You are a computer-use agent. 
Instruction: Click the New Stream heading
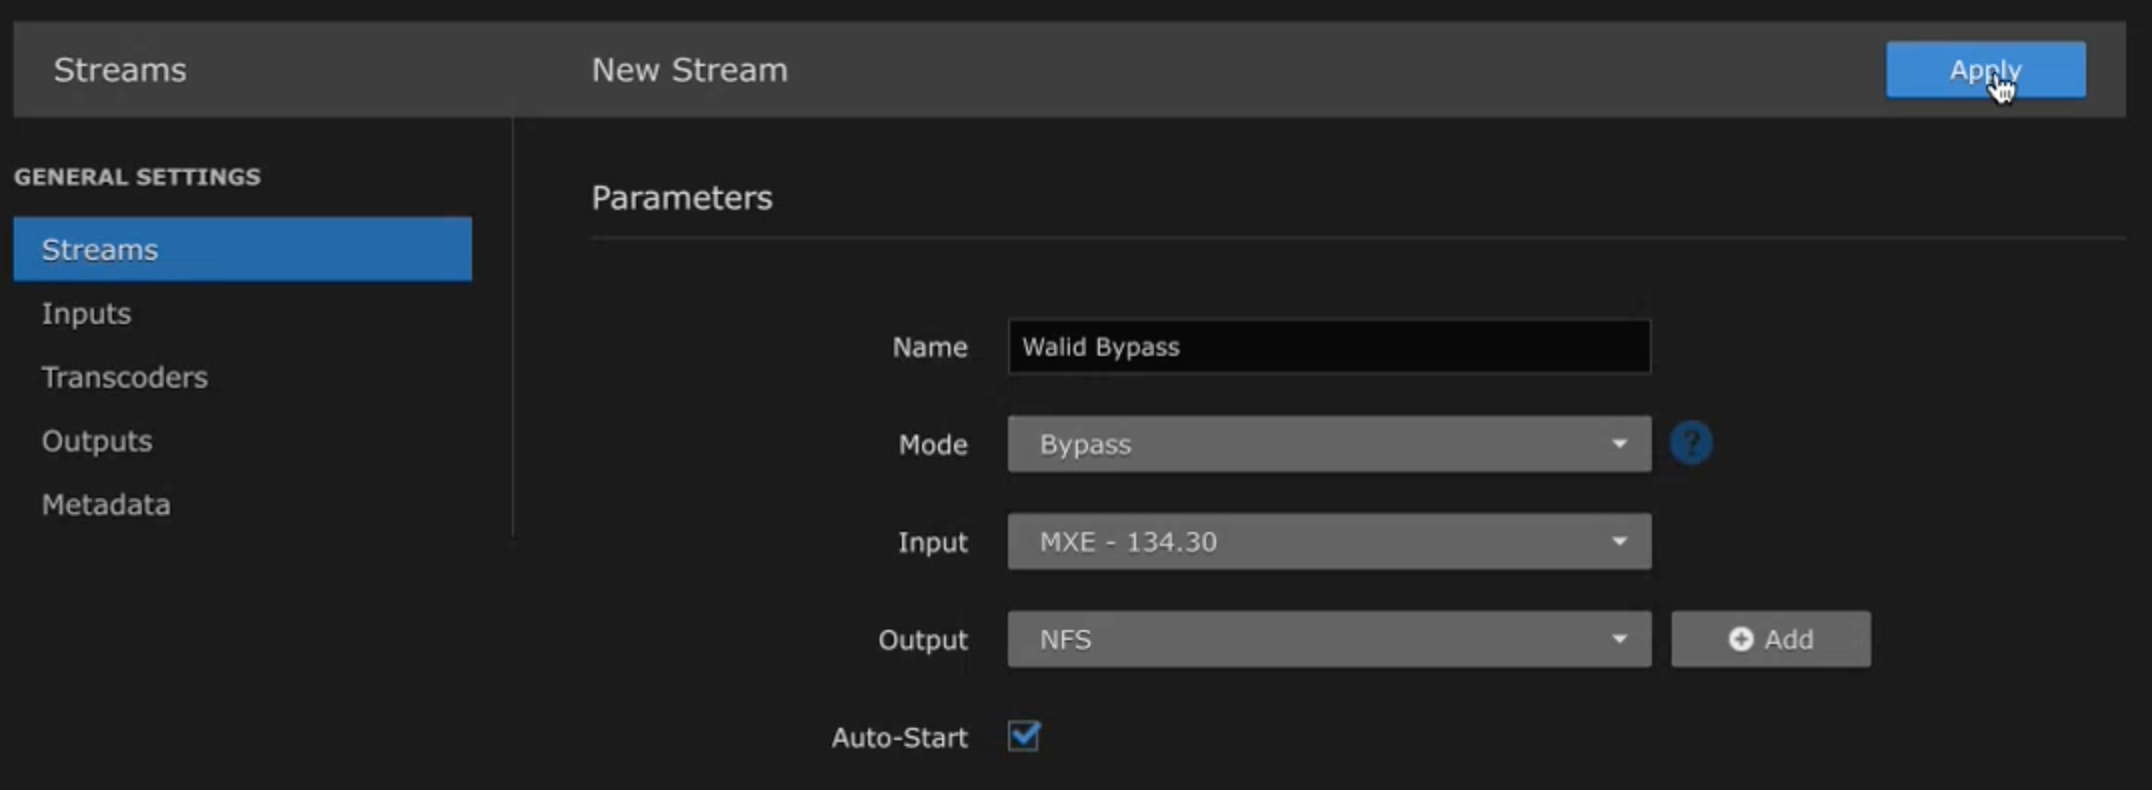point(689,70)
